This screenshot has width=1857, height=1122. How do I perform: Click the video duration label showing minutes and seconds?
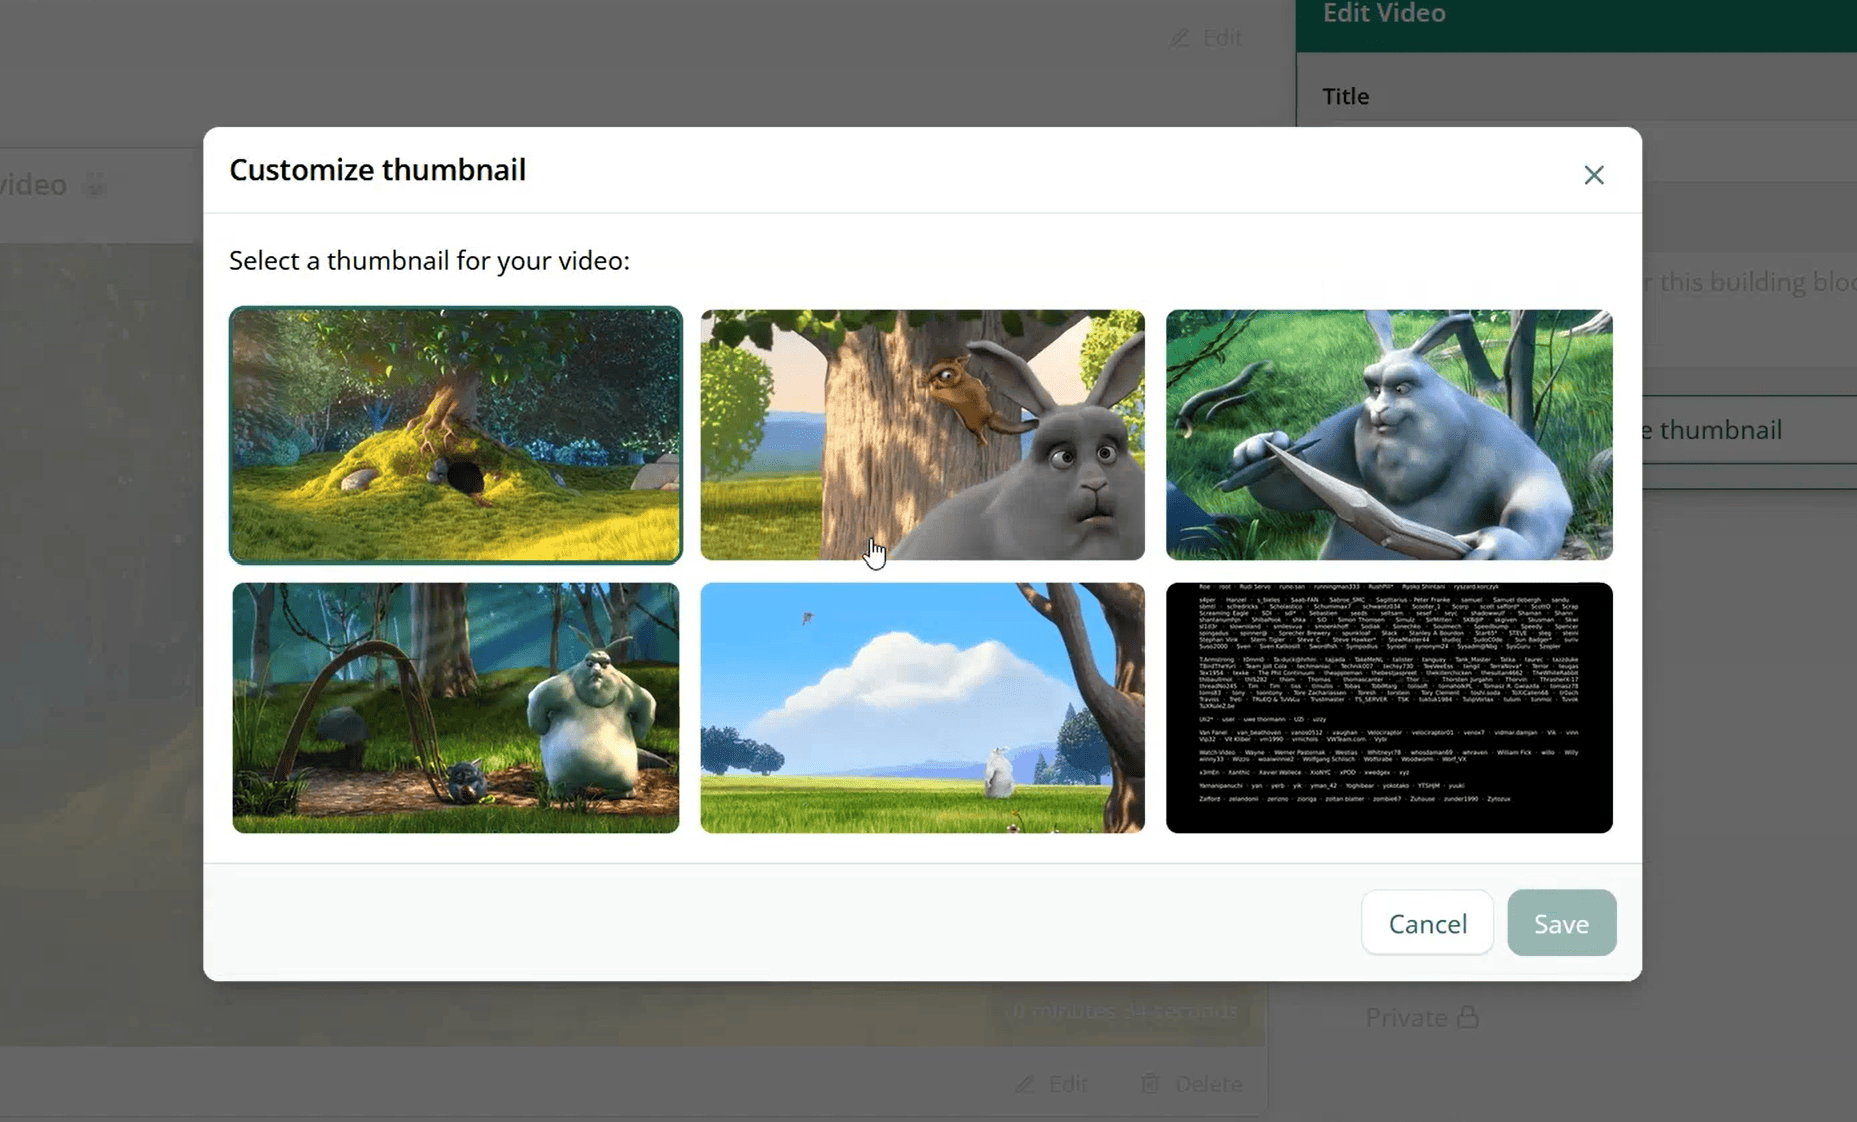[x=1118, y=1010]
